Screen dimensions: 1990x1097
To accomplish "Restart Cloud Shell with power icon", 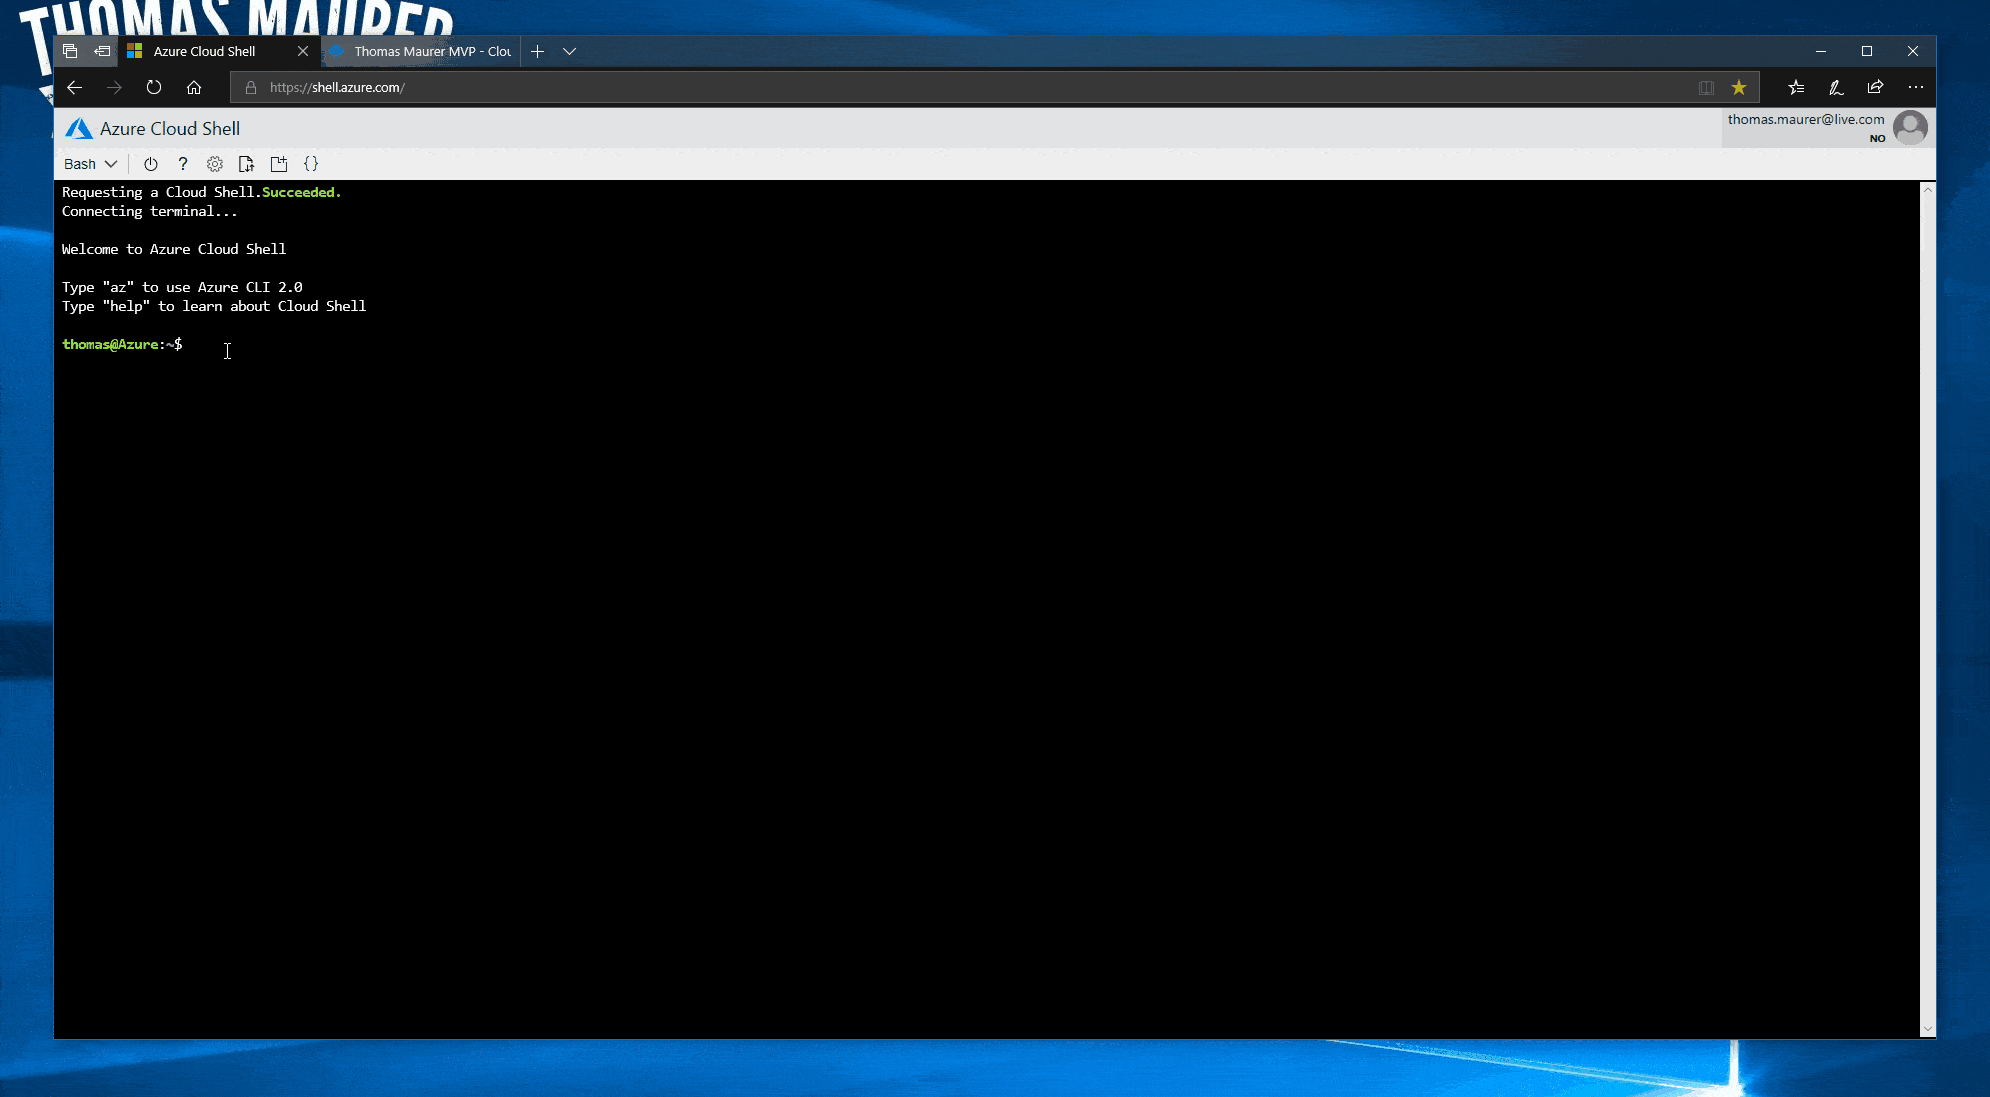I will coord(151,164).
